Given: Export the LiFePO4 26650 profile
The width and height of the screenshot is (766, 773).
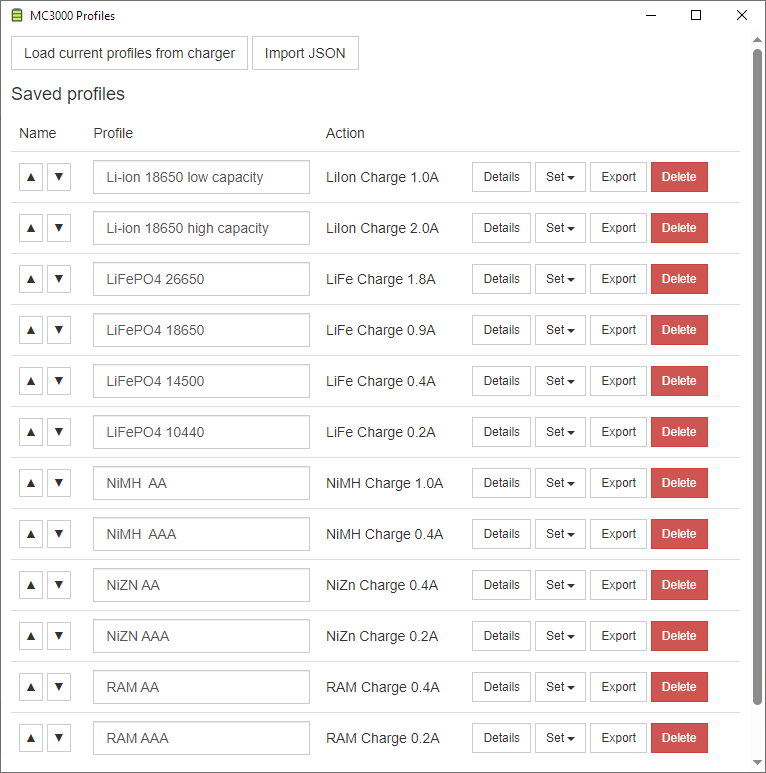Looking at the screenshot, I should coord(618,279).
